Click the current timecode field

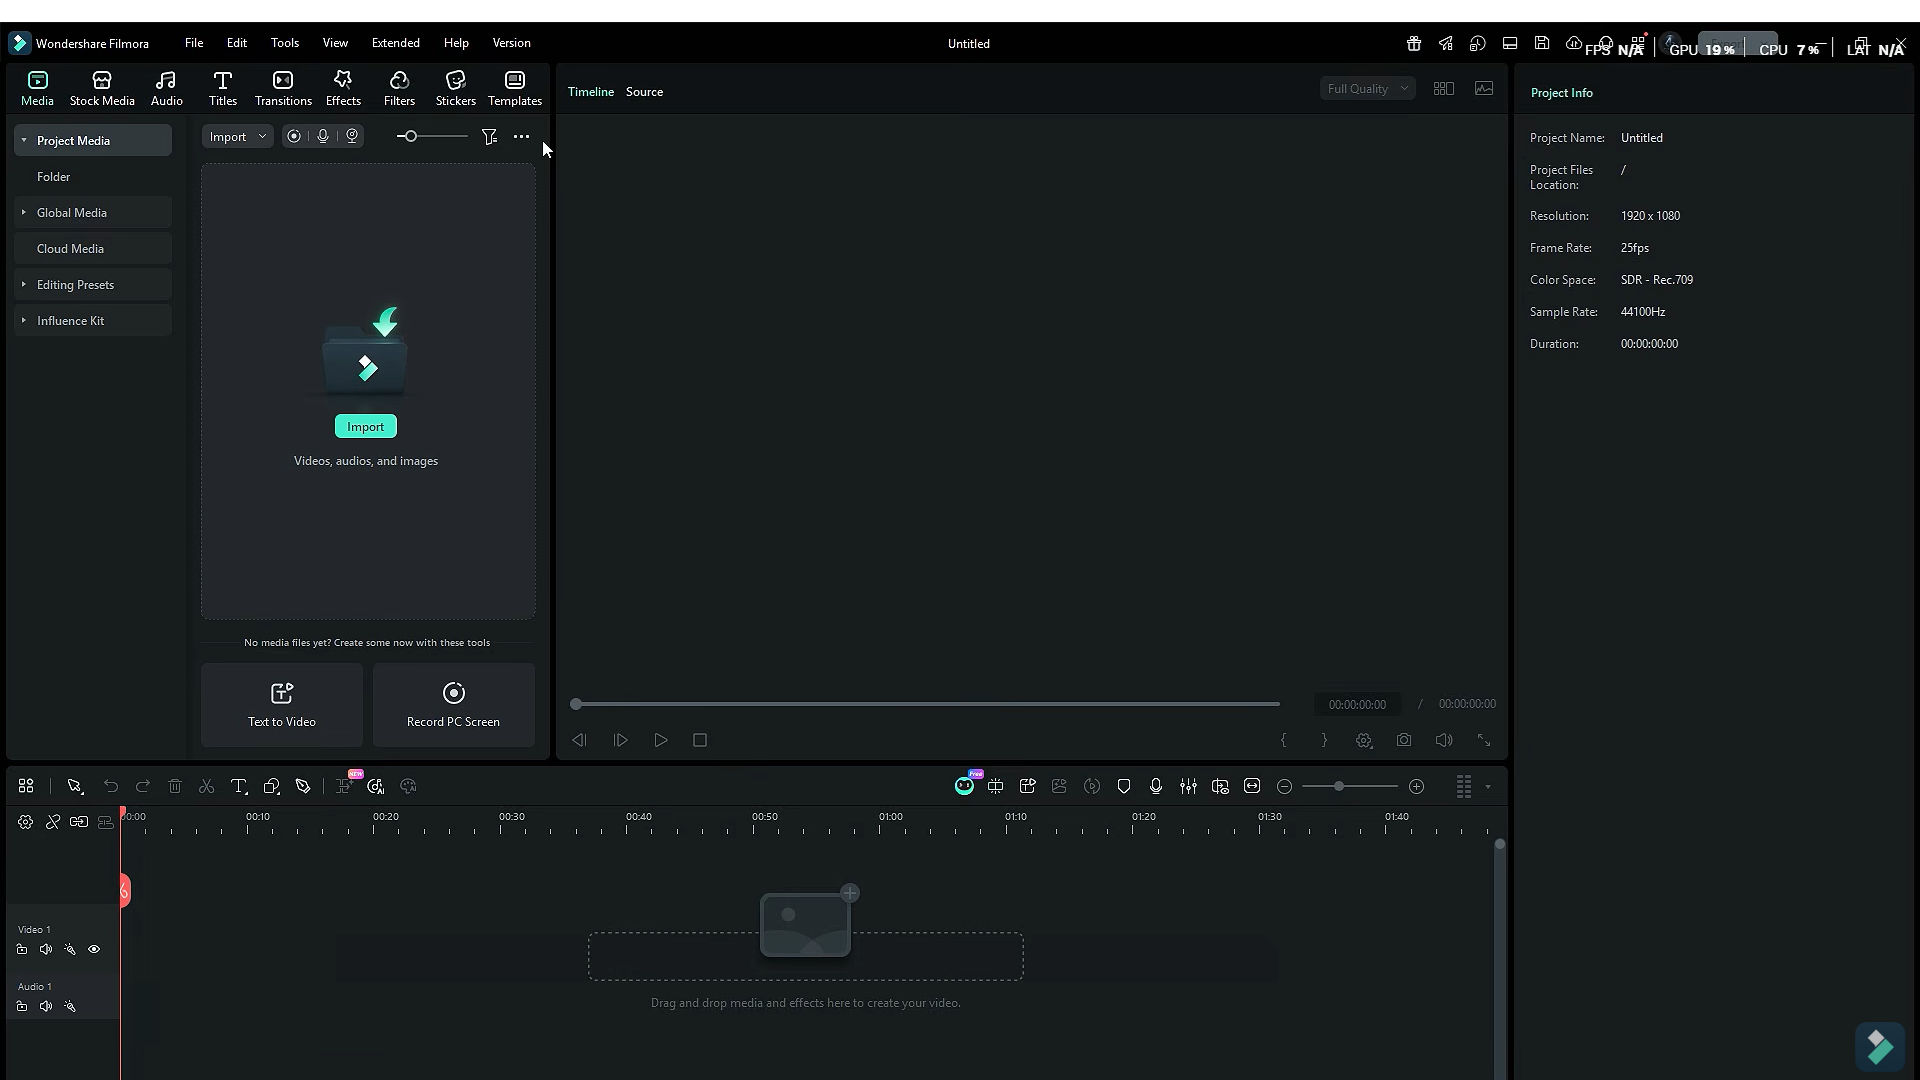[1357, 705]
